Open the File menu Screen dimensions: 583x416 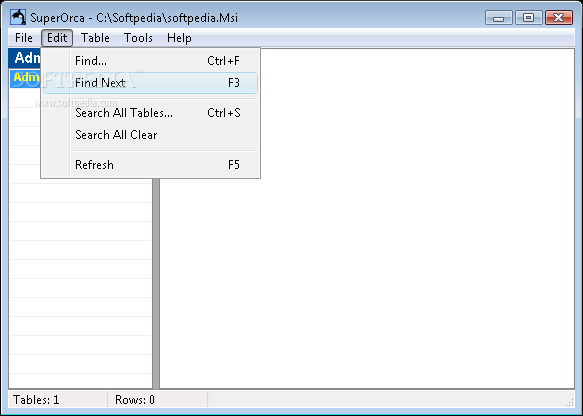pyautogui.click(x=24, y=38)
